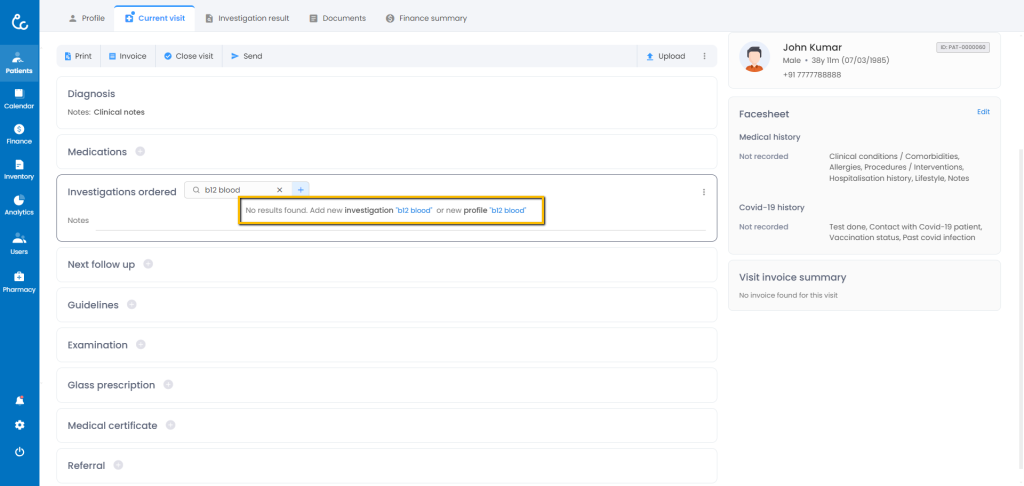Open Pharmacy in the sidebar

point(19,281)
